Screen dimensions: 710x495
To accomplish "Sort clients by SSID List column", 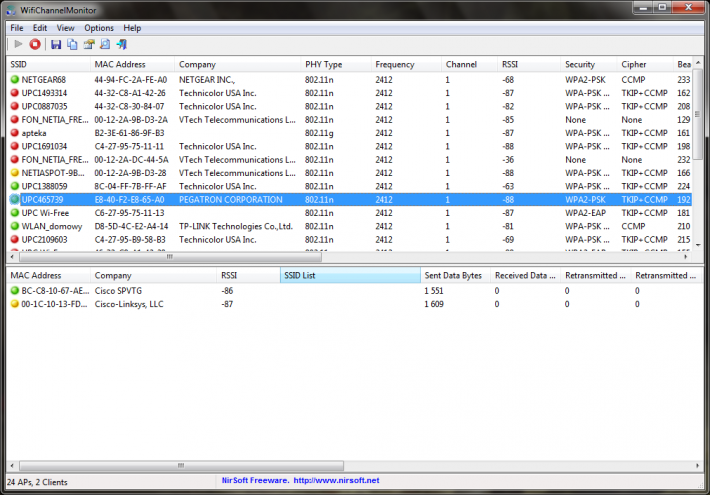I will click(x=350, y=275).
